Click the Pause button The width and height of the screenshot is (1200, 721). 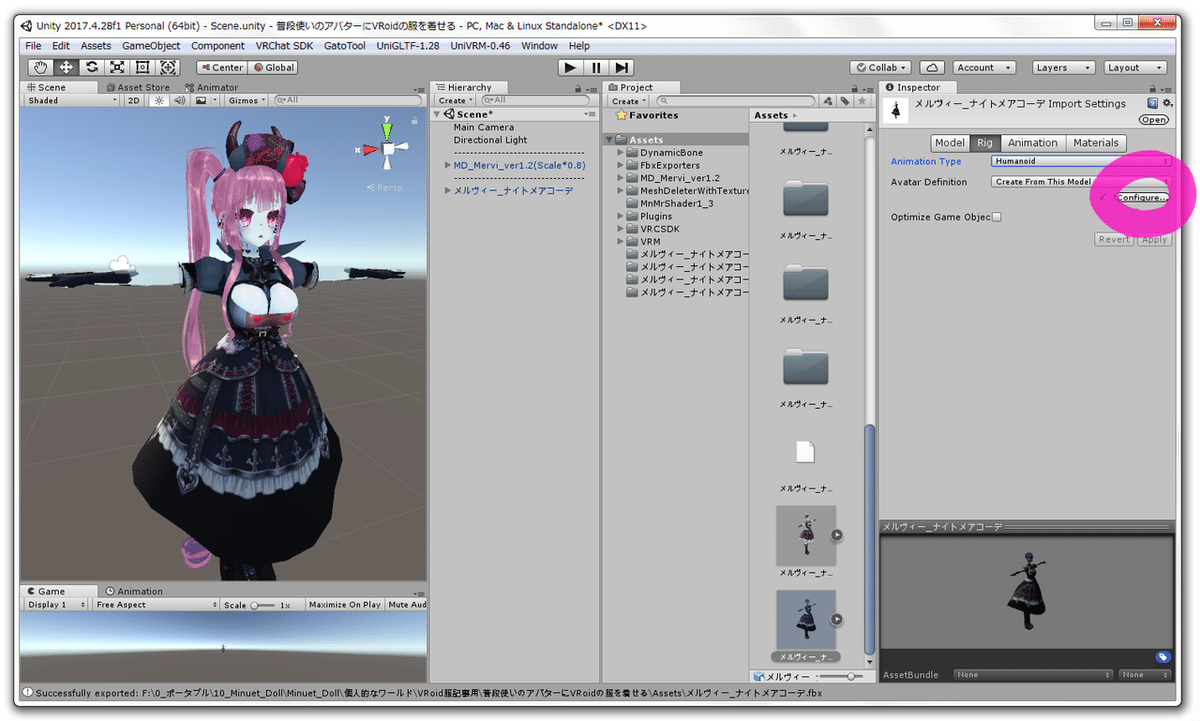pos(596,67)
